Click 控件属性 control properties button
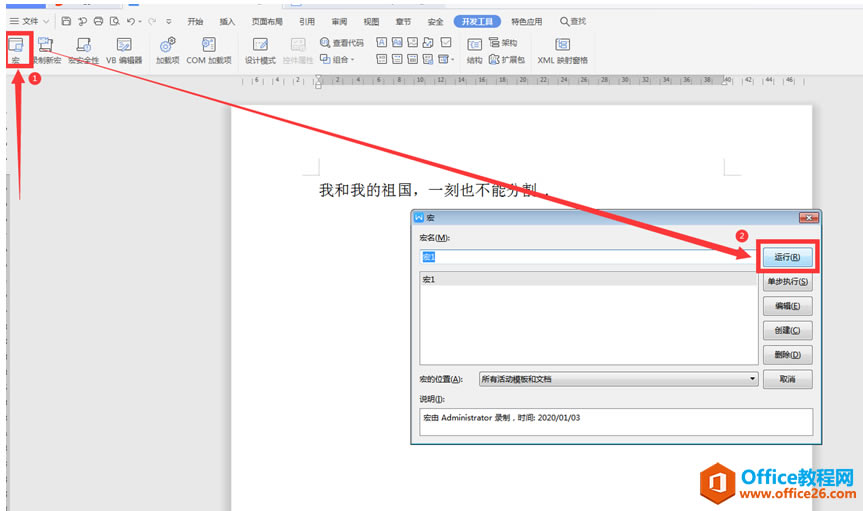Viewport: 863px width, 511px height. click(298, 51)
